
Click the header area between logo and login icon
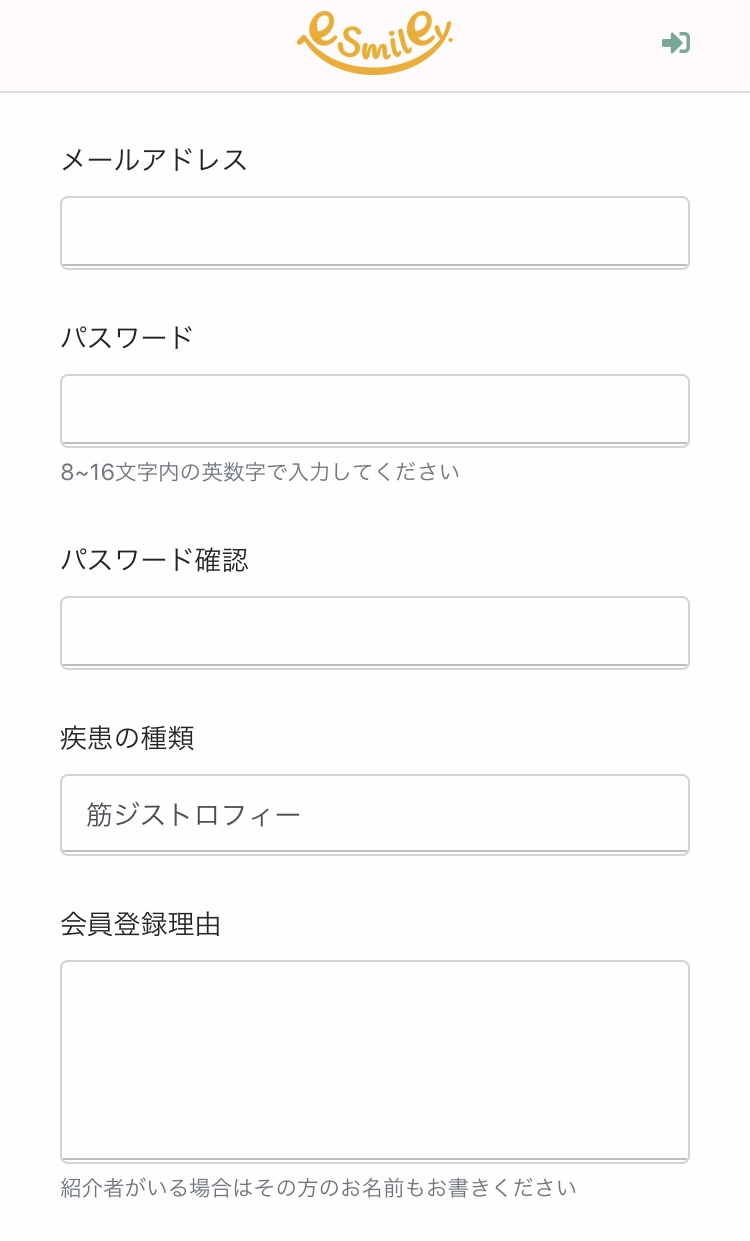(560, 45)
